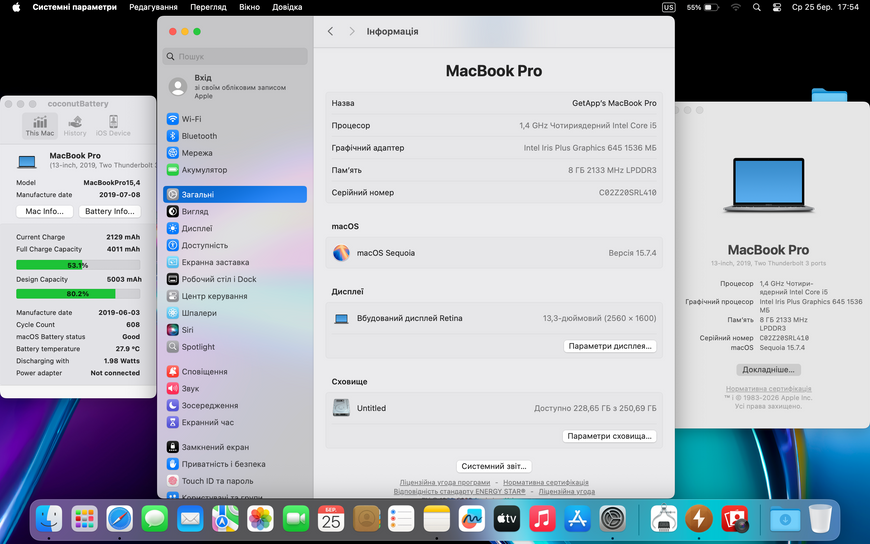Open the Trash in Dock

pos(820,519)
